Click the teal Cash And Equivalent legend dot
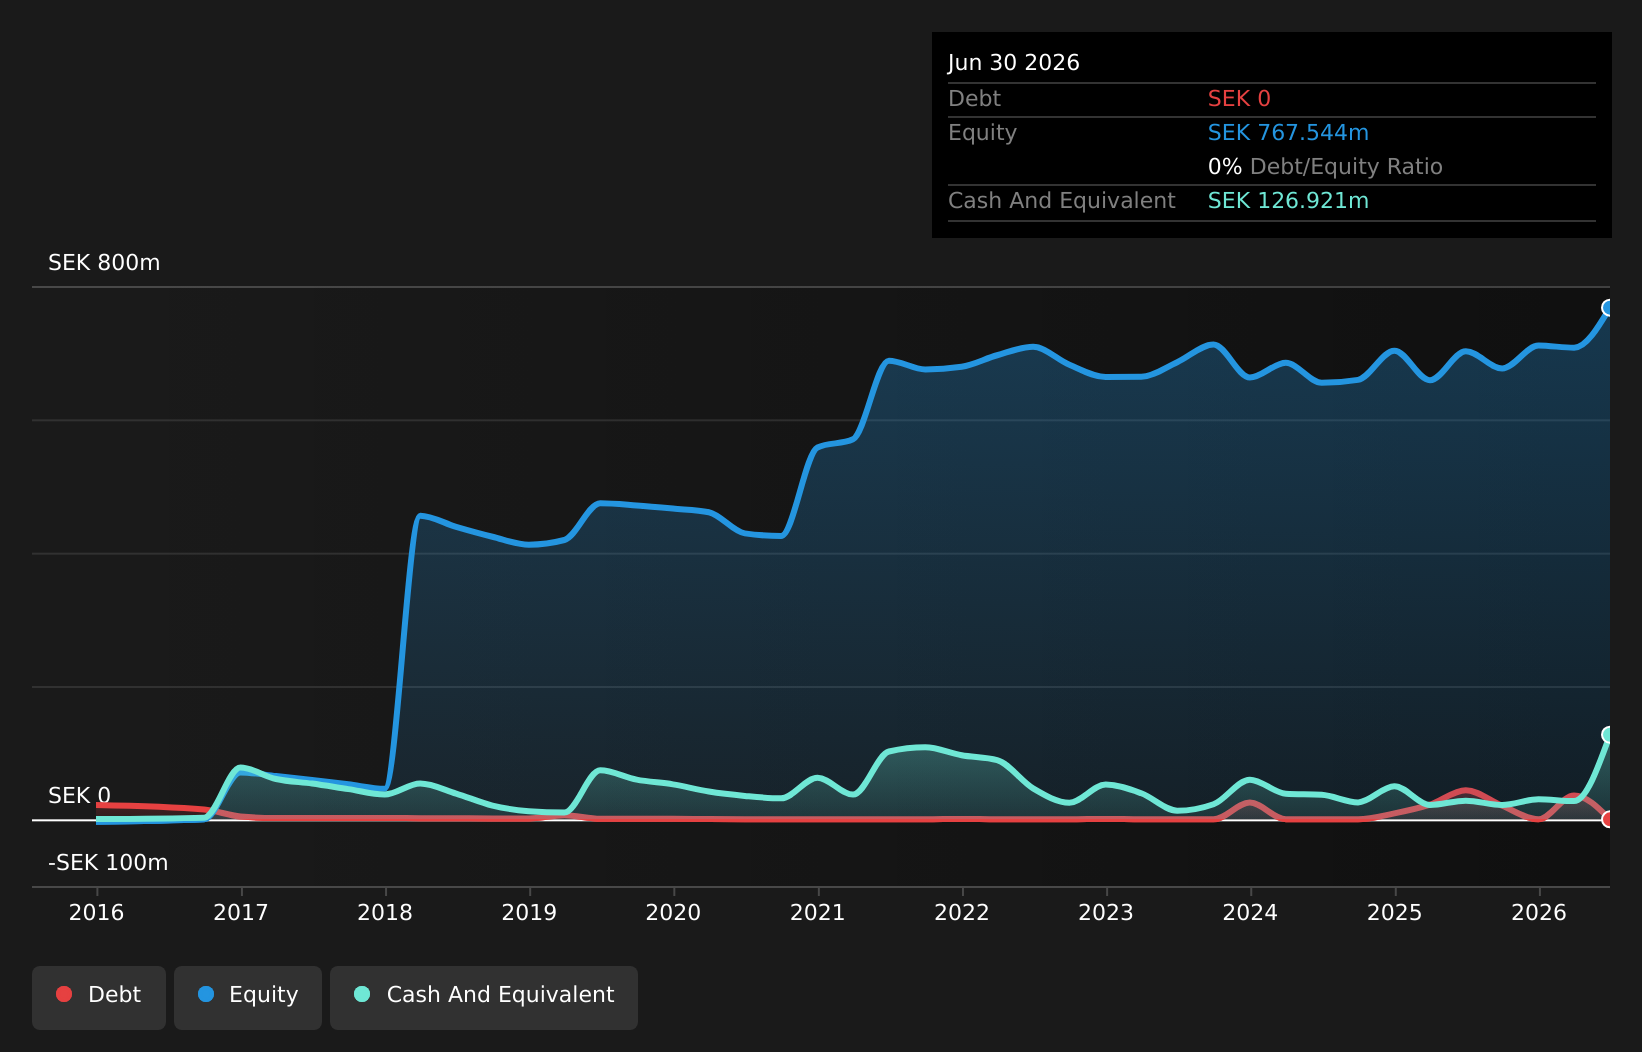Screen dimensions: 1642x1052 (362, 994)
